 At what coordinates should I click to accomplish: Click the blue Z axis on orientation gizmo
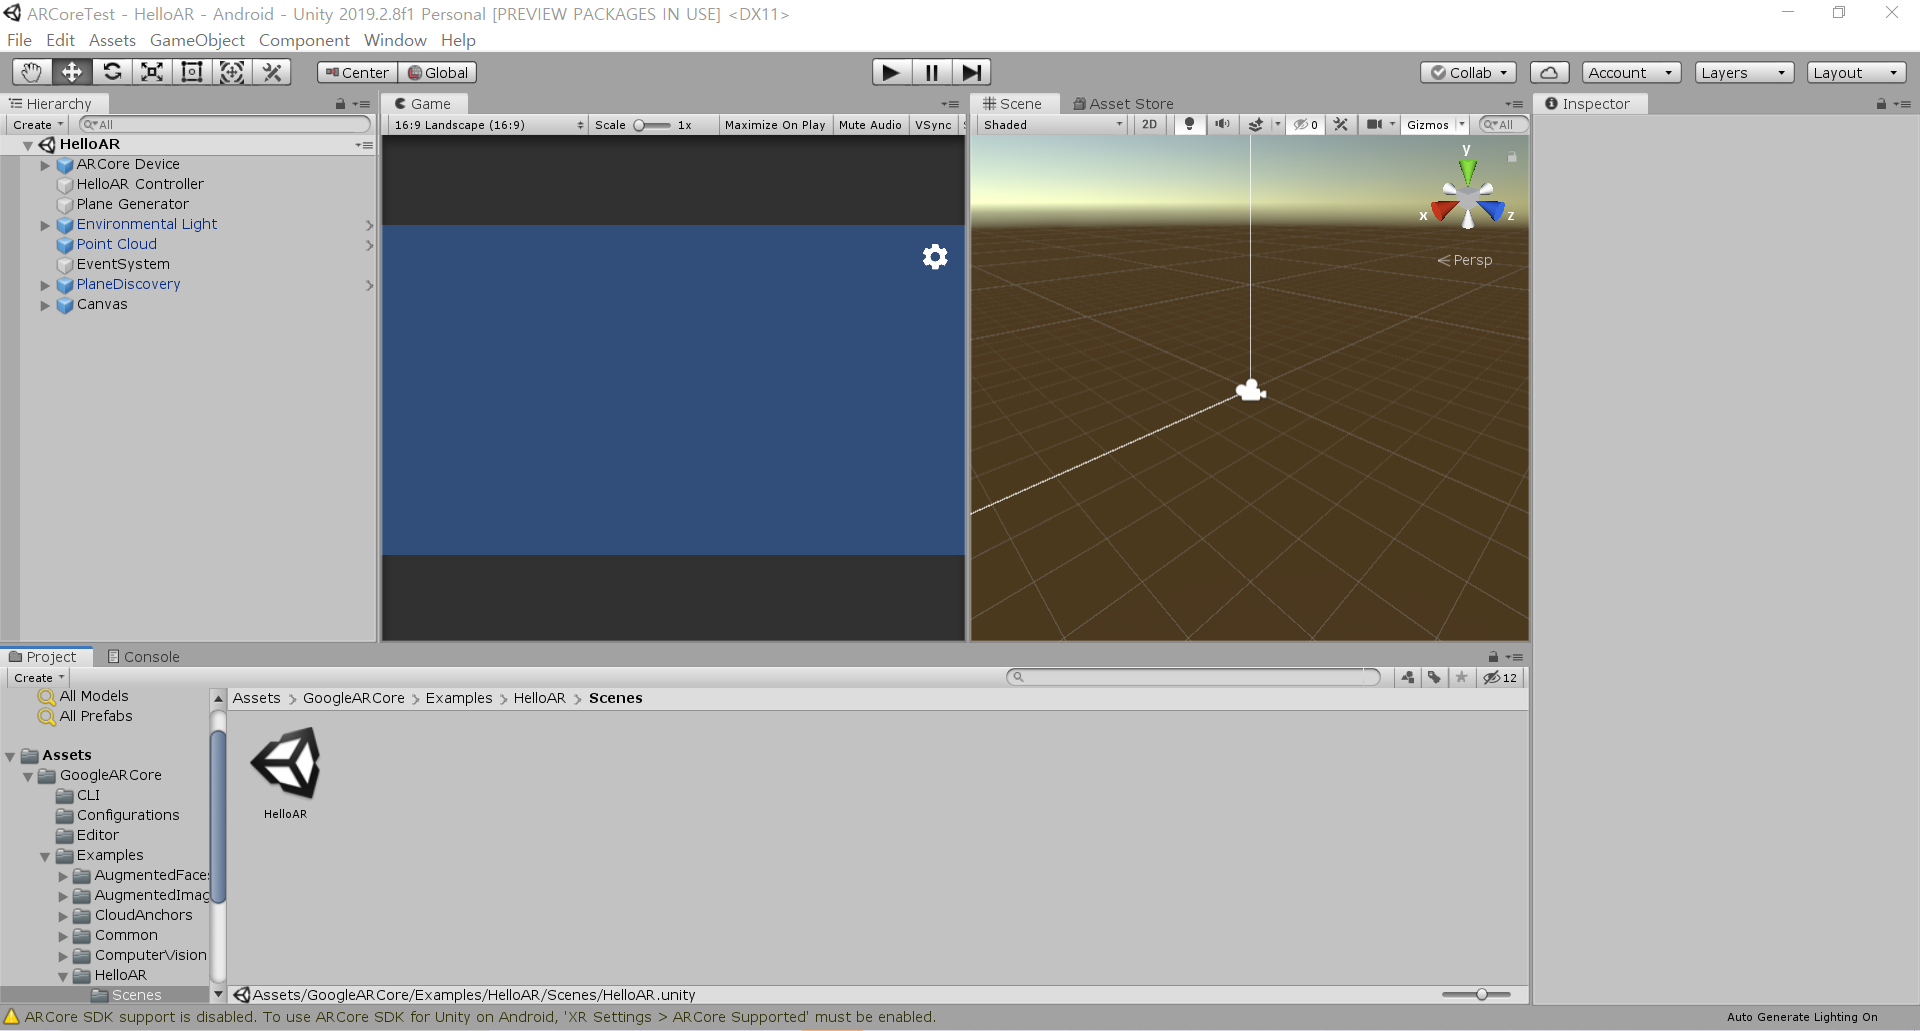click(x=1493, y=211)
